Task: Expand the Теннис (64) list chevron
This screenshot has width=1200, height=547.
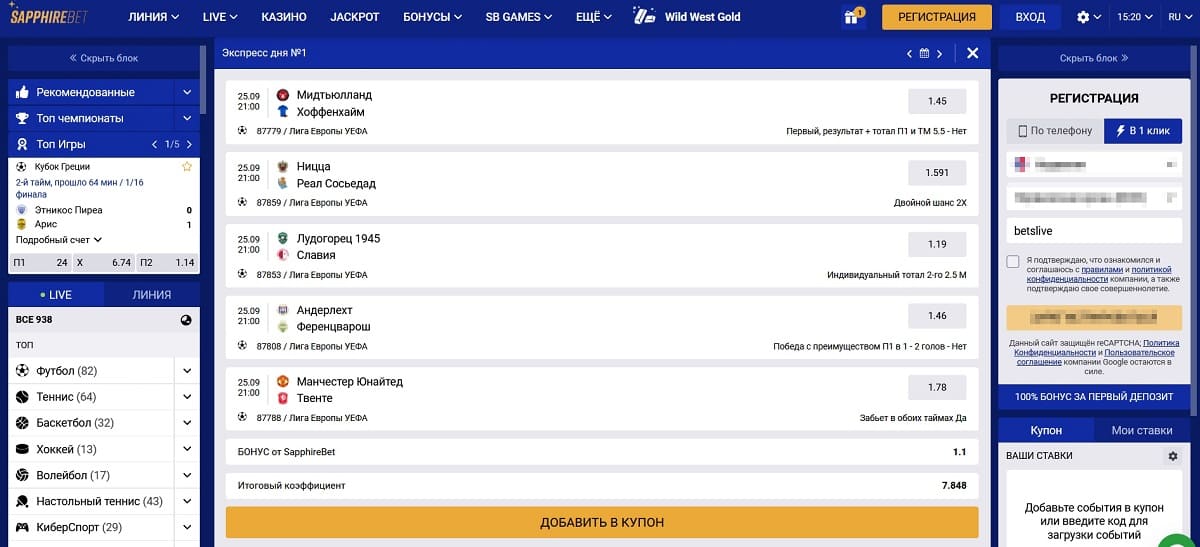Action: [x=187, y=397]
